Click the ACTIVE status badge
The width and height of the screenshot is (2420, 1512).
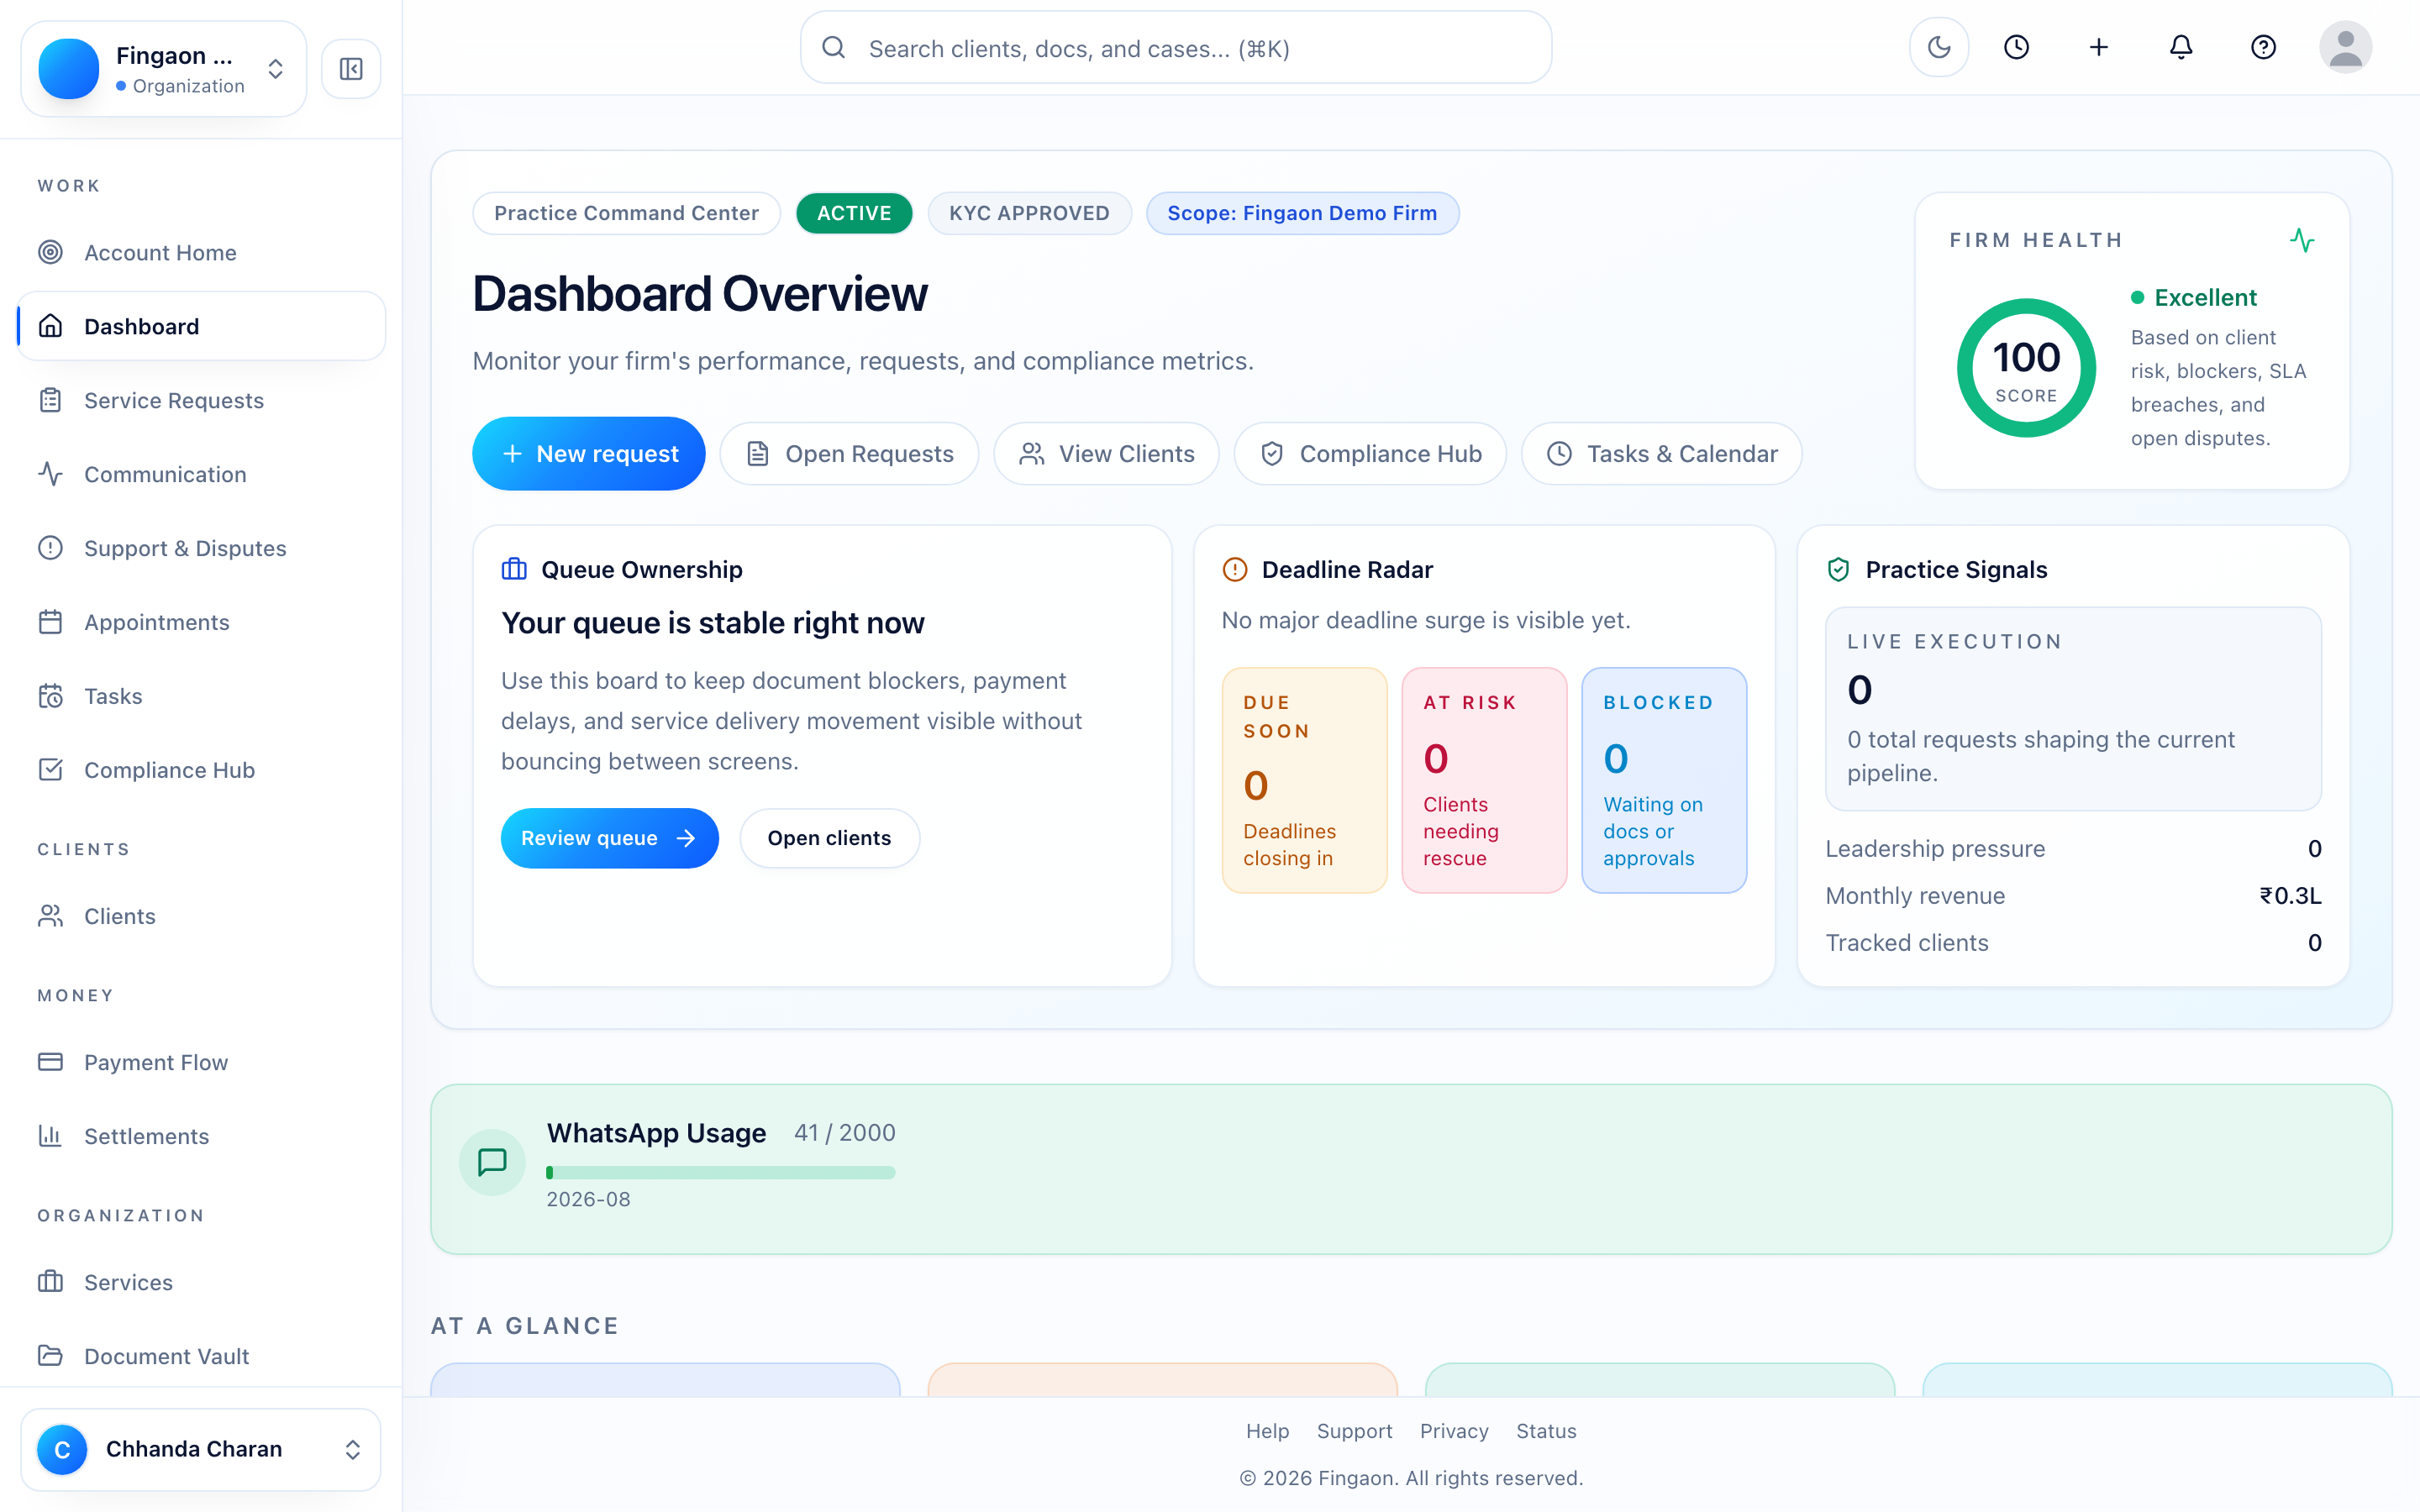(854, 213)
